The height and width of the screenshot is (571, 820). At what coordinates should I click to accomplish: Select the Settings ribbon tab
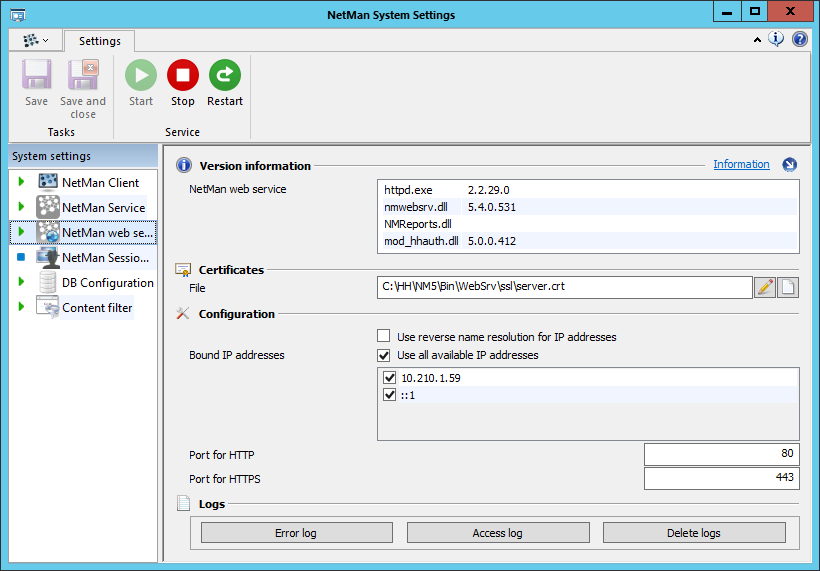point(100,41)
